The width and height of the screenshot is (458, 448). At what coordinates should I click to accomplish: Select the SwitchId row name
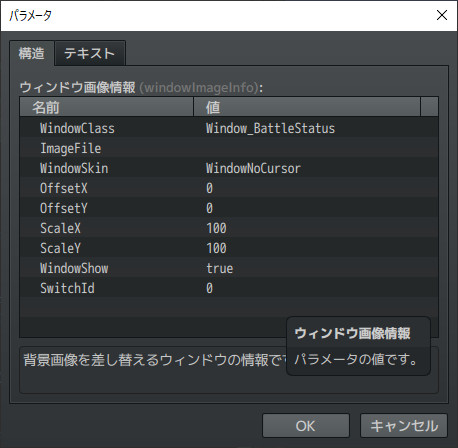[x=67, y=288]
